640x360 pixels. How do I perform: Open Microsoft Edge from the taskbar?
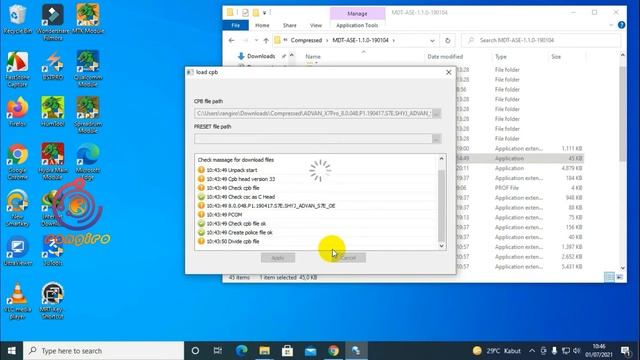click(x=242, y=351)
